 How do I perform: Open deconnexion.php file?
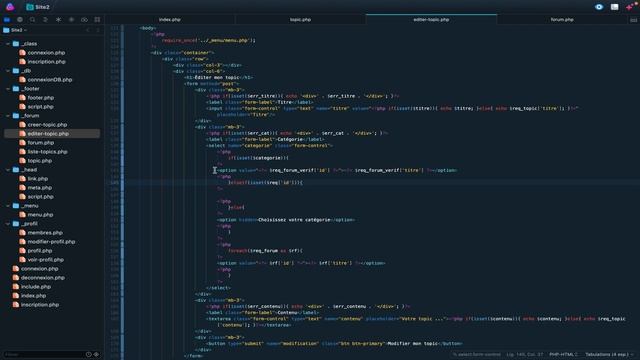42,278
